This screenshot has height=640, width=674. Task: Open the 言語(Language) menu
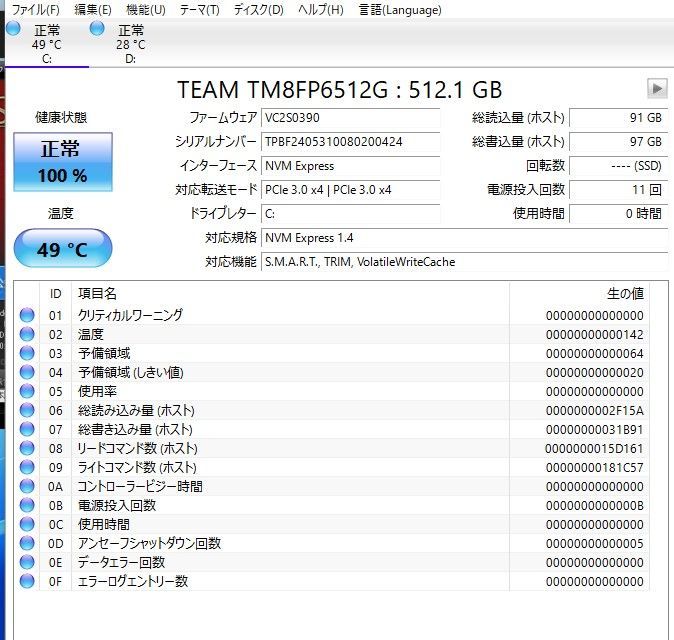tap(400, 9)
